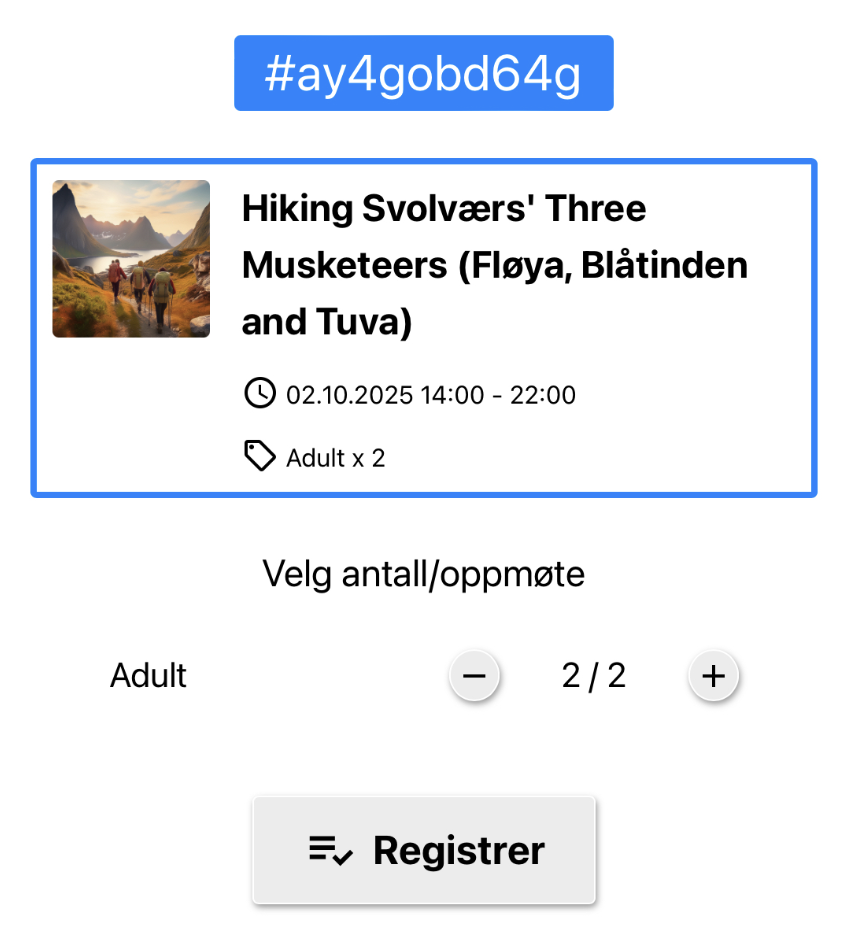Open the hiking tour thumbnail image
850x940 pixels.
131,259
